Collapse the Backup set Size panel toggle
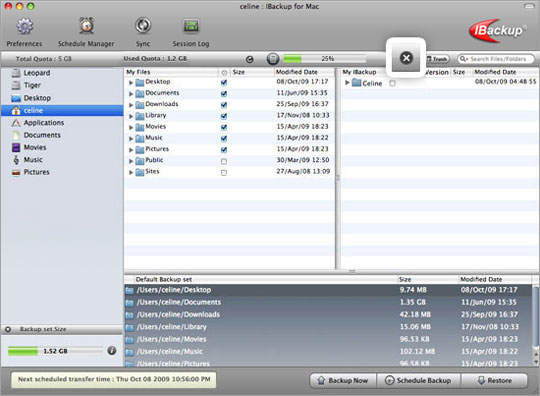Image resolution: width=540 pixels, height=396 pixels. click(x=8, y=329)
